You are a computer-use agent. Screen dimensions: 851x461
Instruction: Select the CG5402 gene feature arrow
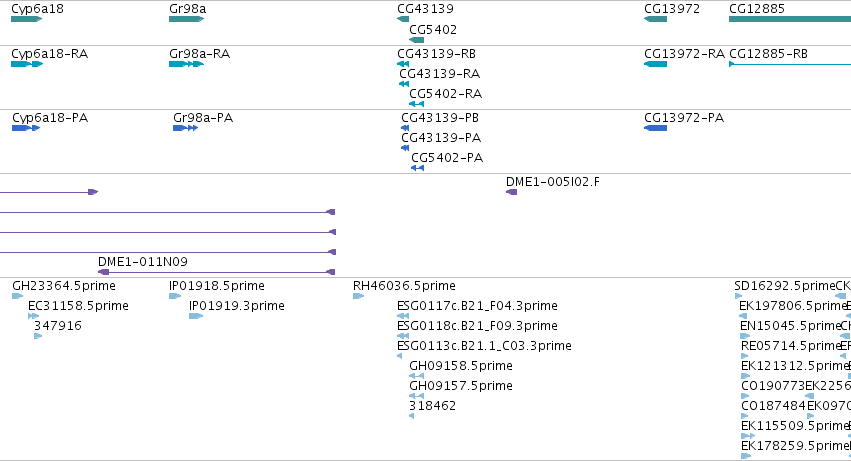click(x=416, y=40)
